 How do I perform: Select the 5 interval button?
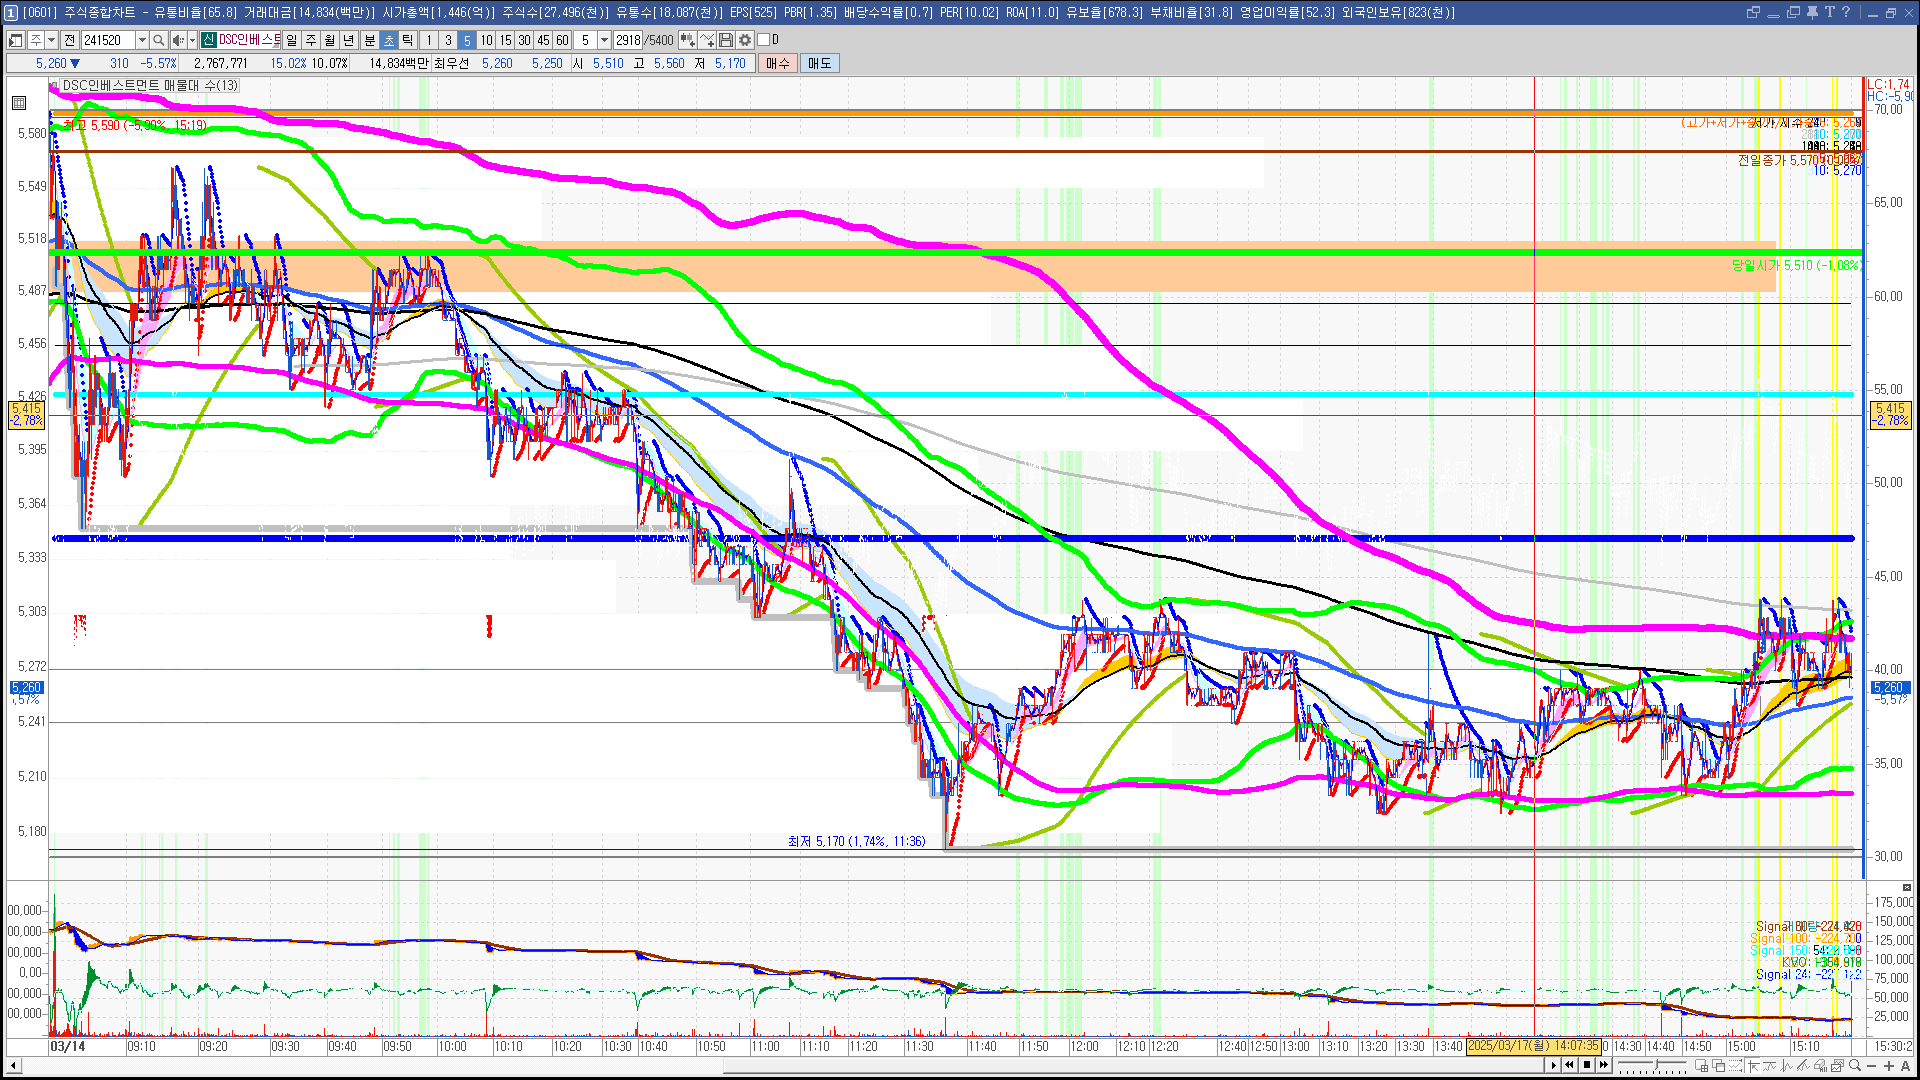[x=467, y=40]
